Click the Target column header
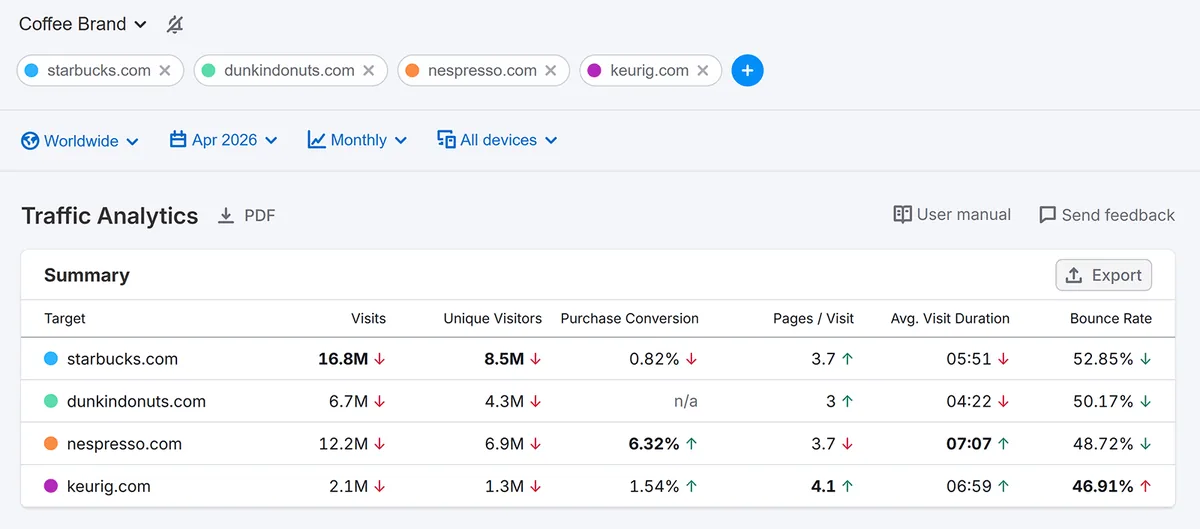The height and width of the screenshot is (529, 1200). tap(65, 319)
